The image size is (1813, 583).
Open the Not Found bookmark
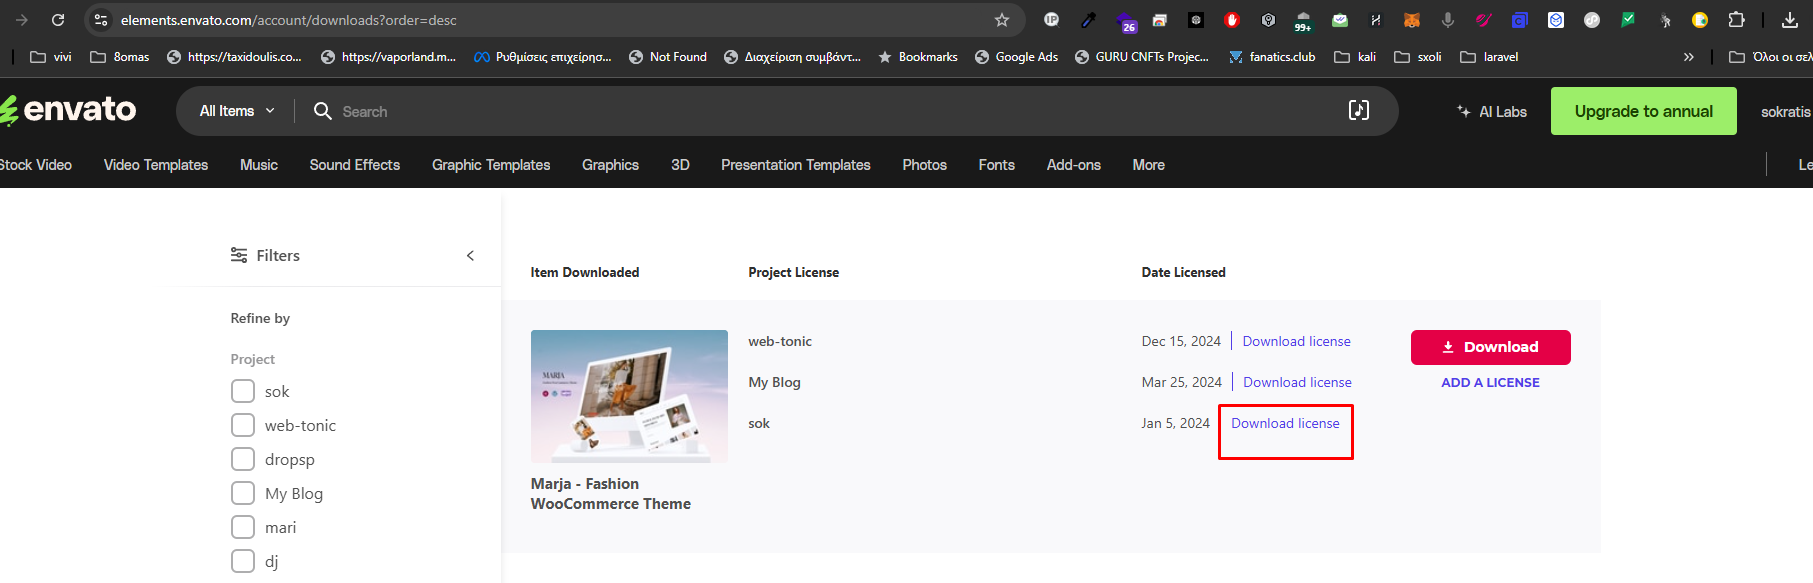pos(667,57)
